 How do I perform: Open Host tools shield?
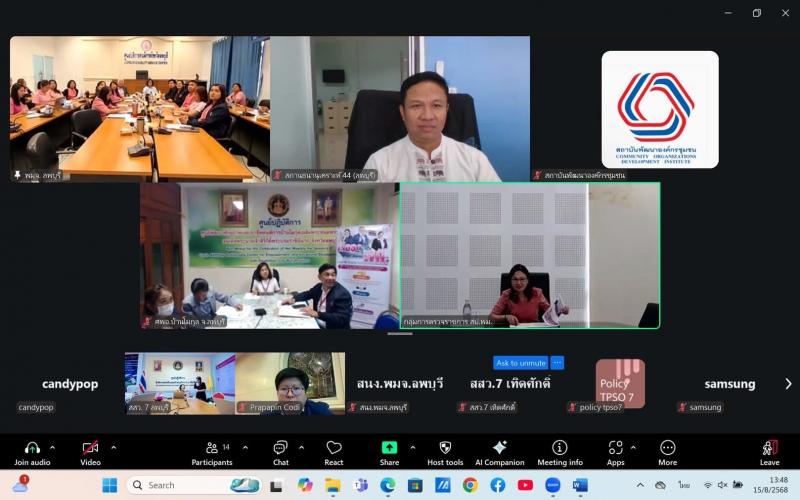pyautogui.click(x=445, y=454)
